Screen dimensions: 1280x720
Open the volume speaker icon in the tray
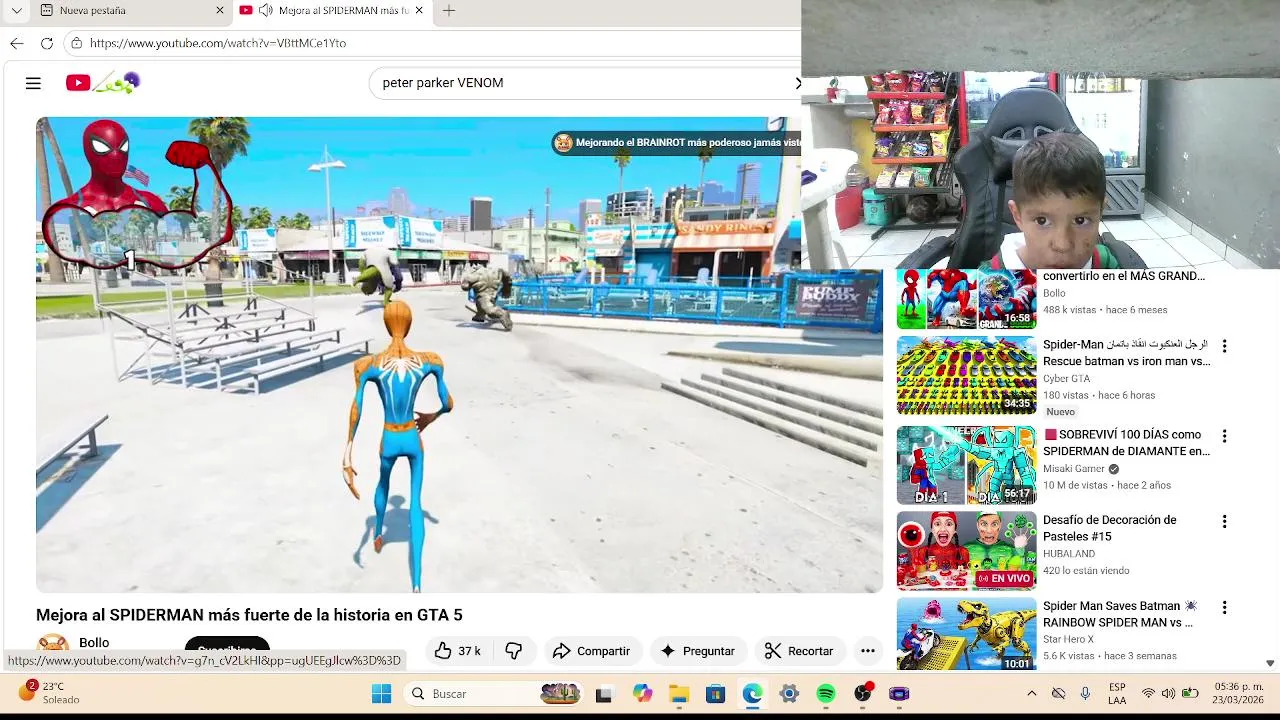pos(1169,694)
